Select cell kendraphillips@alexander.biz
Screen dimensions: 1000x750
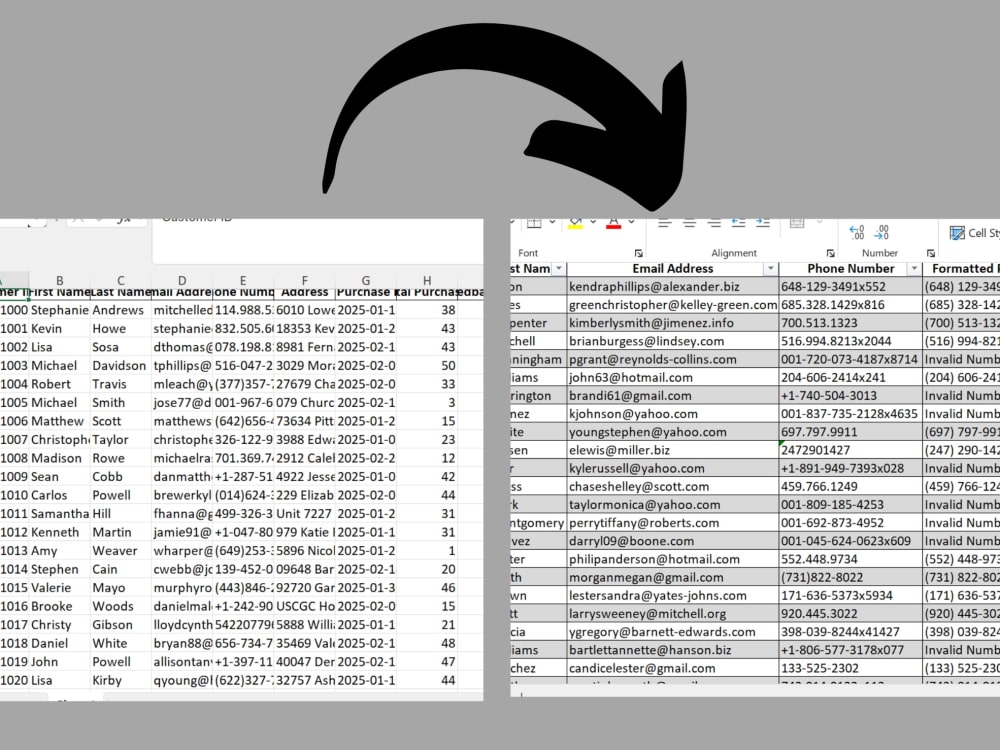pos(672,286)
